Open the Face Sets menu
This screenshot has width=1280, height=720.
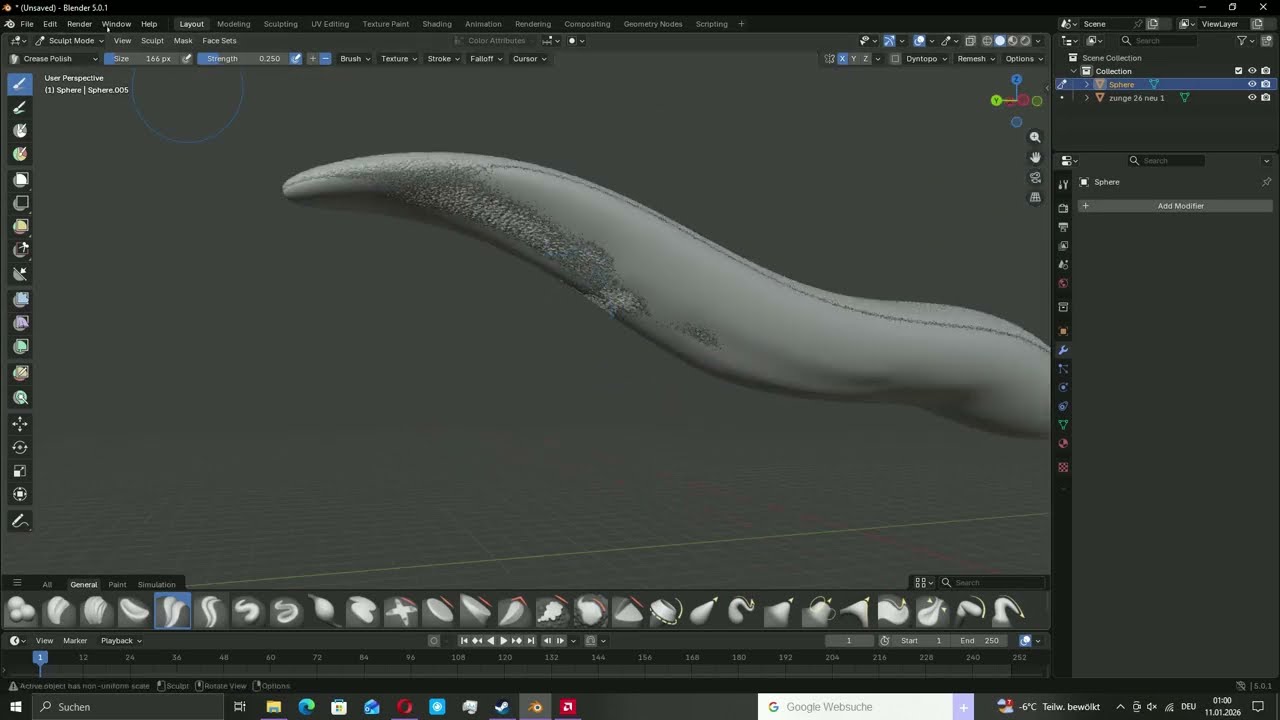tap(219, 41)
